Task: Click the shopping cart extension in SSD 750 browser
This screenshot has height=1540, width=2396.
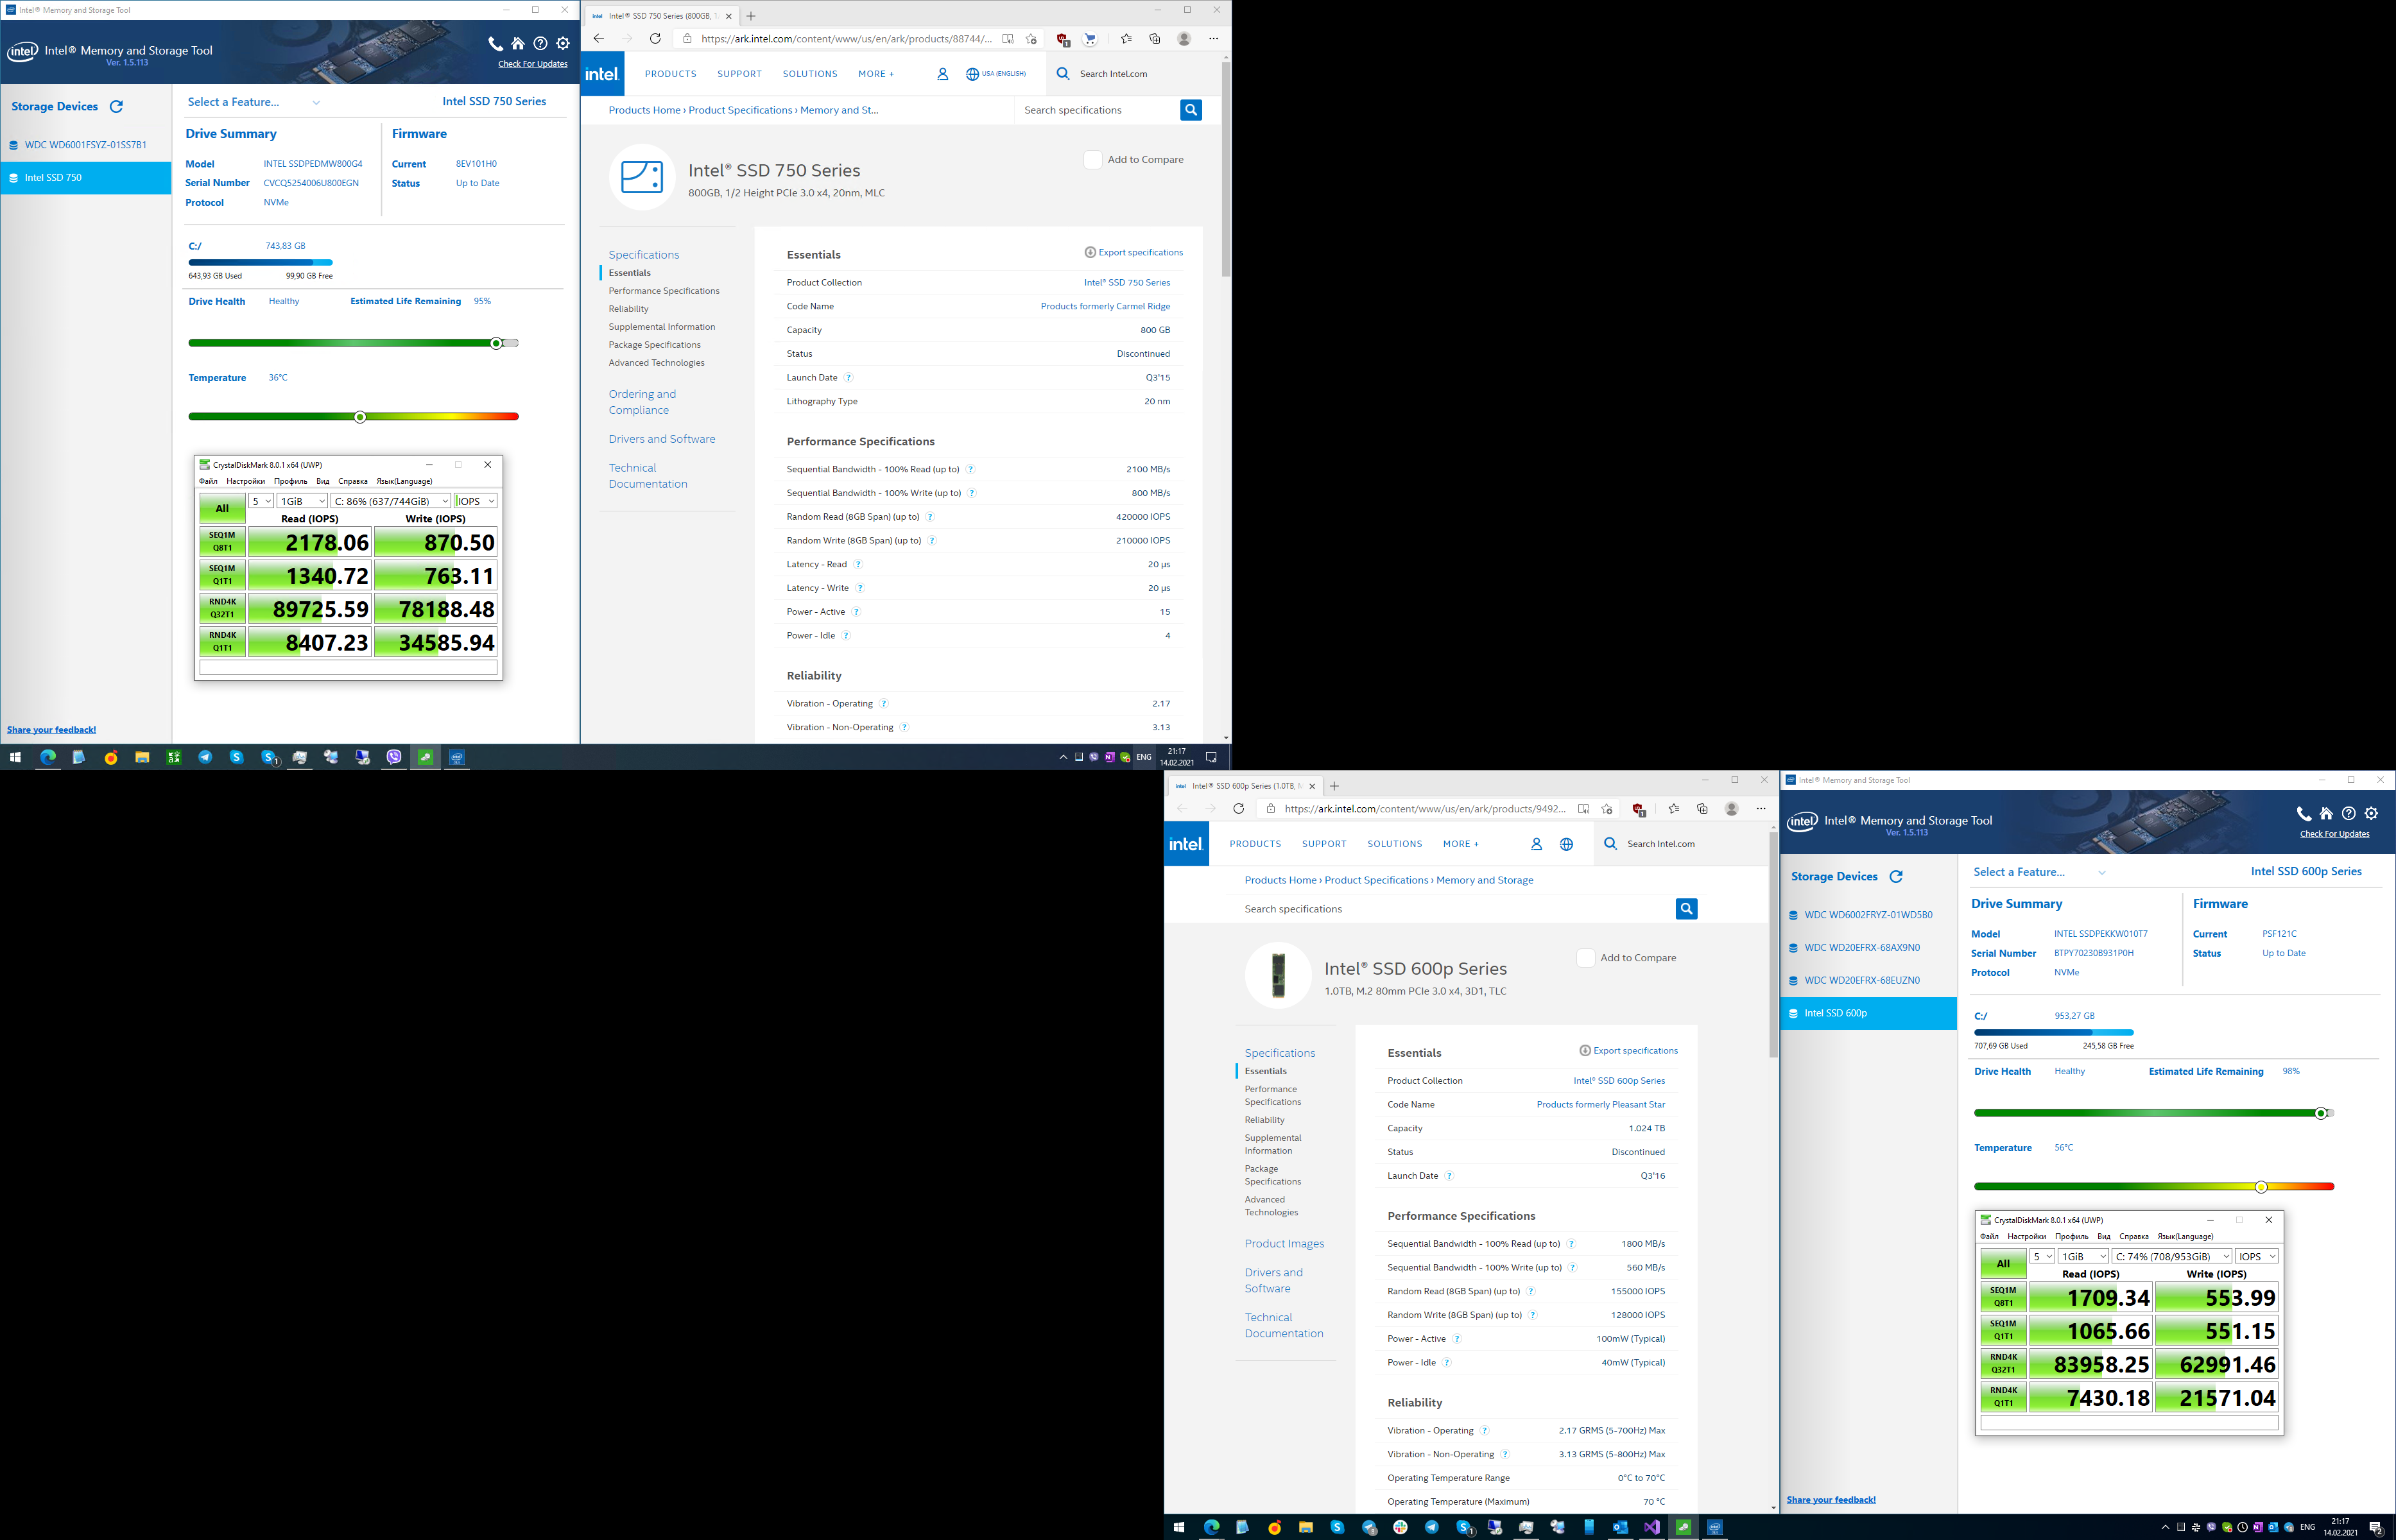Action: pyautogui.click(x=1091, y=39)
